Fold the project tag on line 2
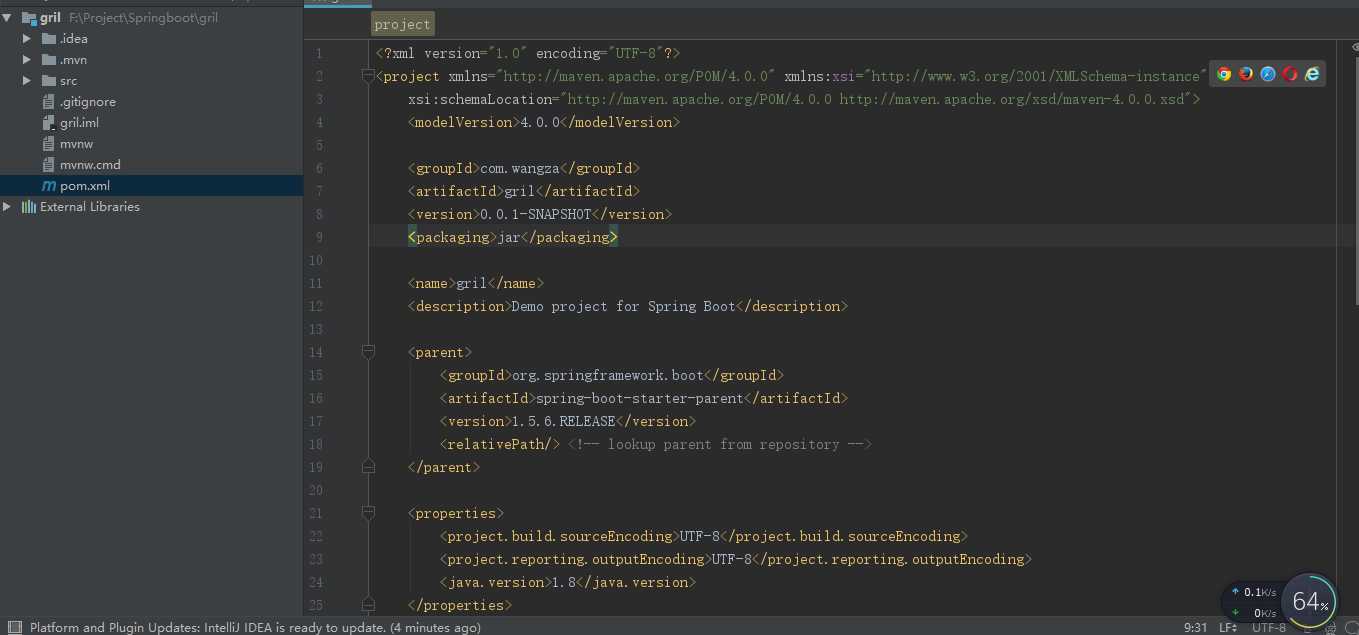 tap(368, 76)
